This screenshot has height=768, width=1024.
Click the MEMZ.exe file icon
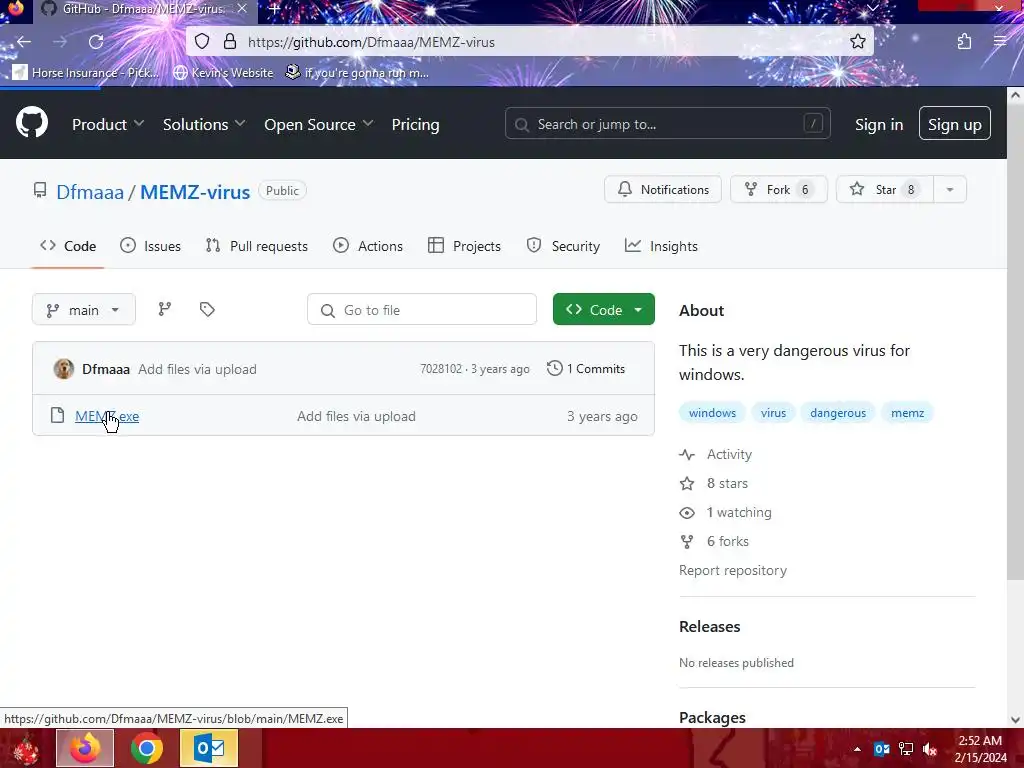click(x=57, y=415)
